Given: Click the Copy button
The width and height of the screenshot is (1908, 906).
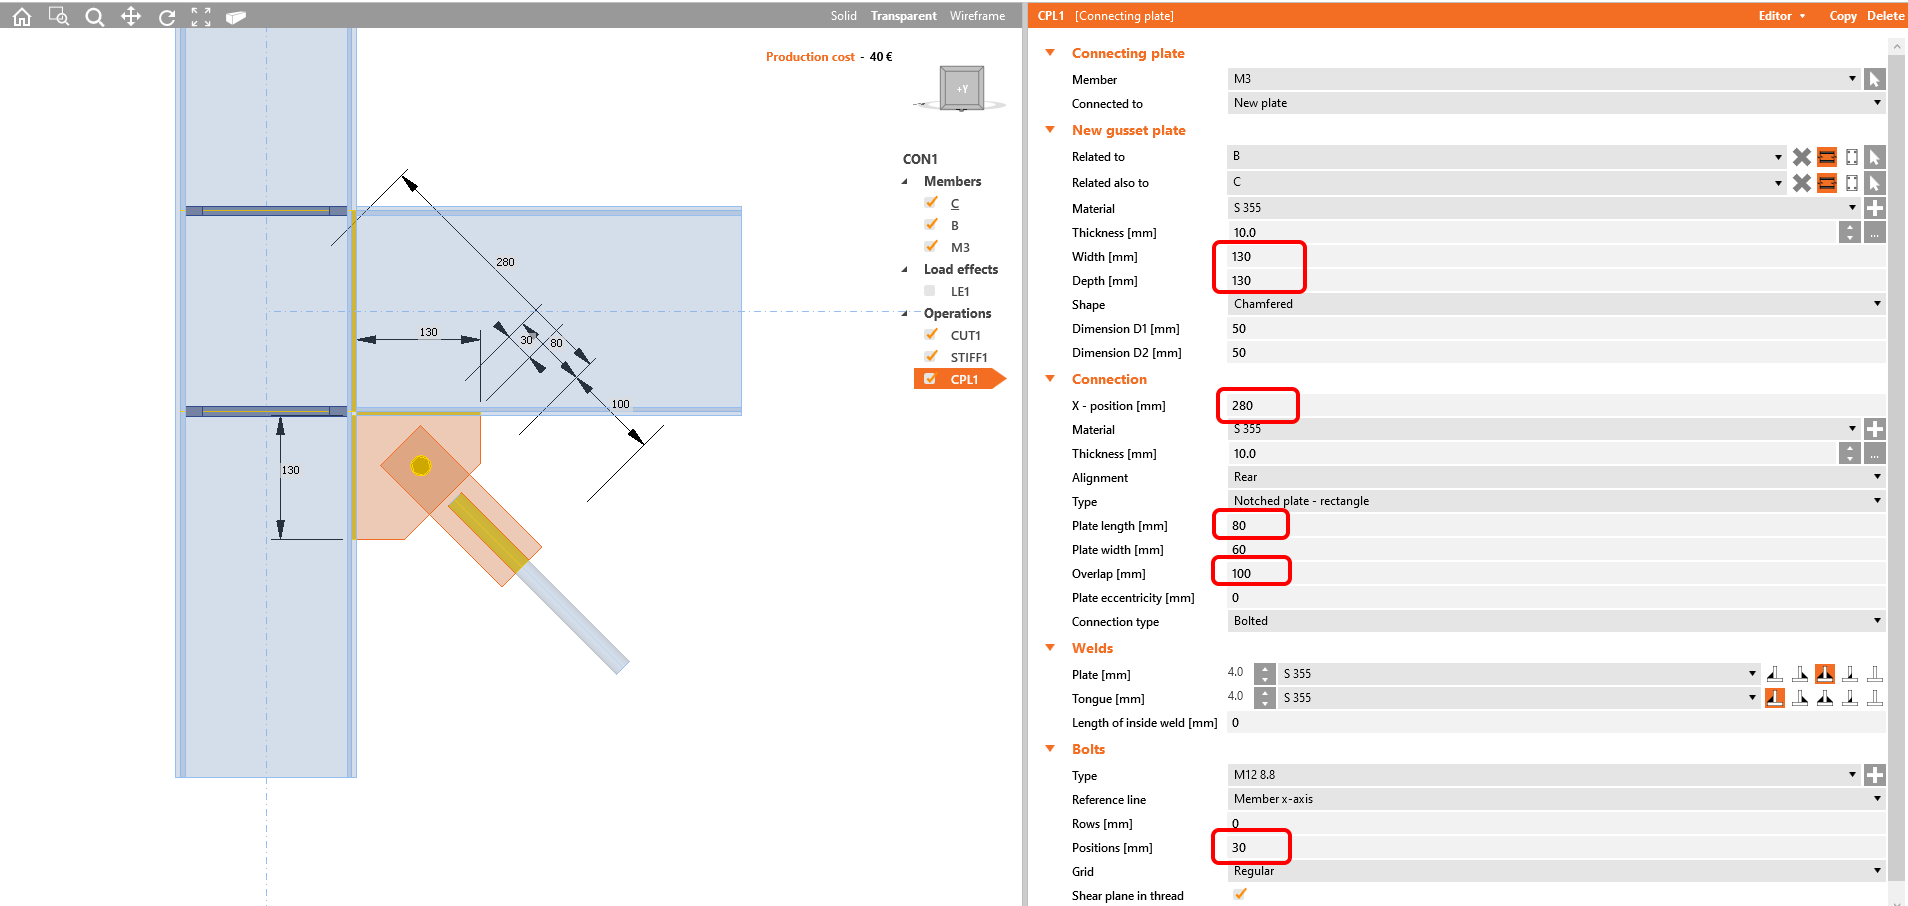Looking at the screenshot, I should (x=1843, y=16).
